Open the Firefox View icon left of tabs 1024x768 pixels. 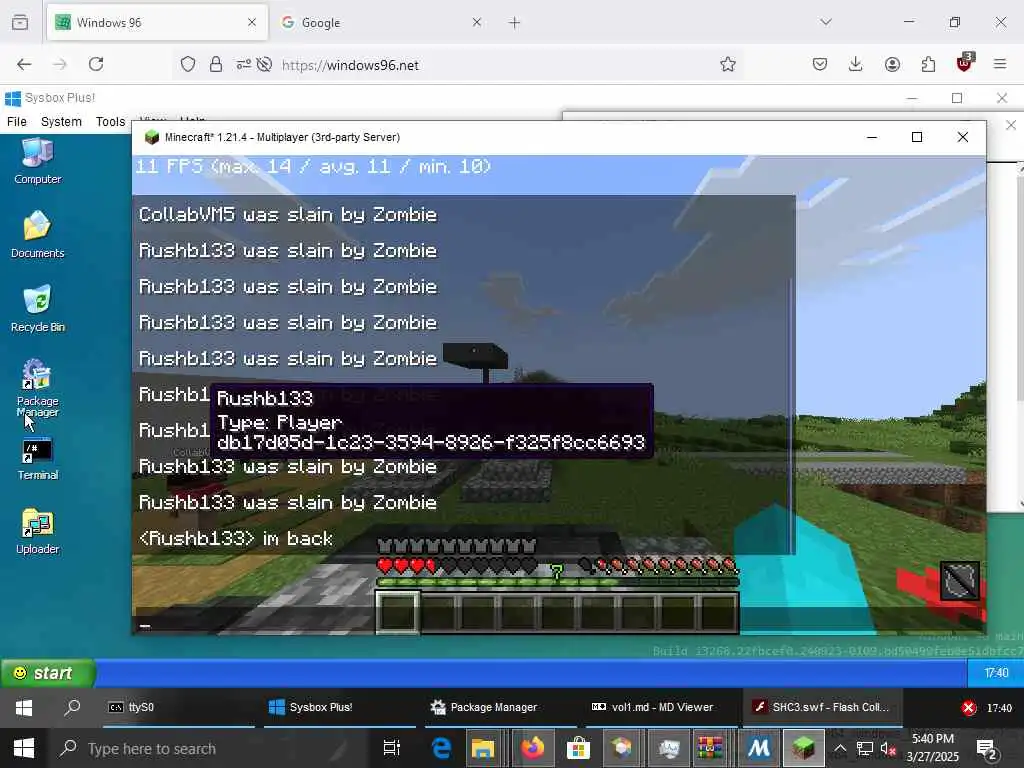tap(20, 23)
